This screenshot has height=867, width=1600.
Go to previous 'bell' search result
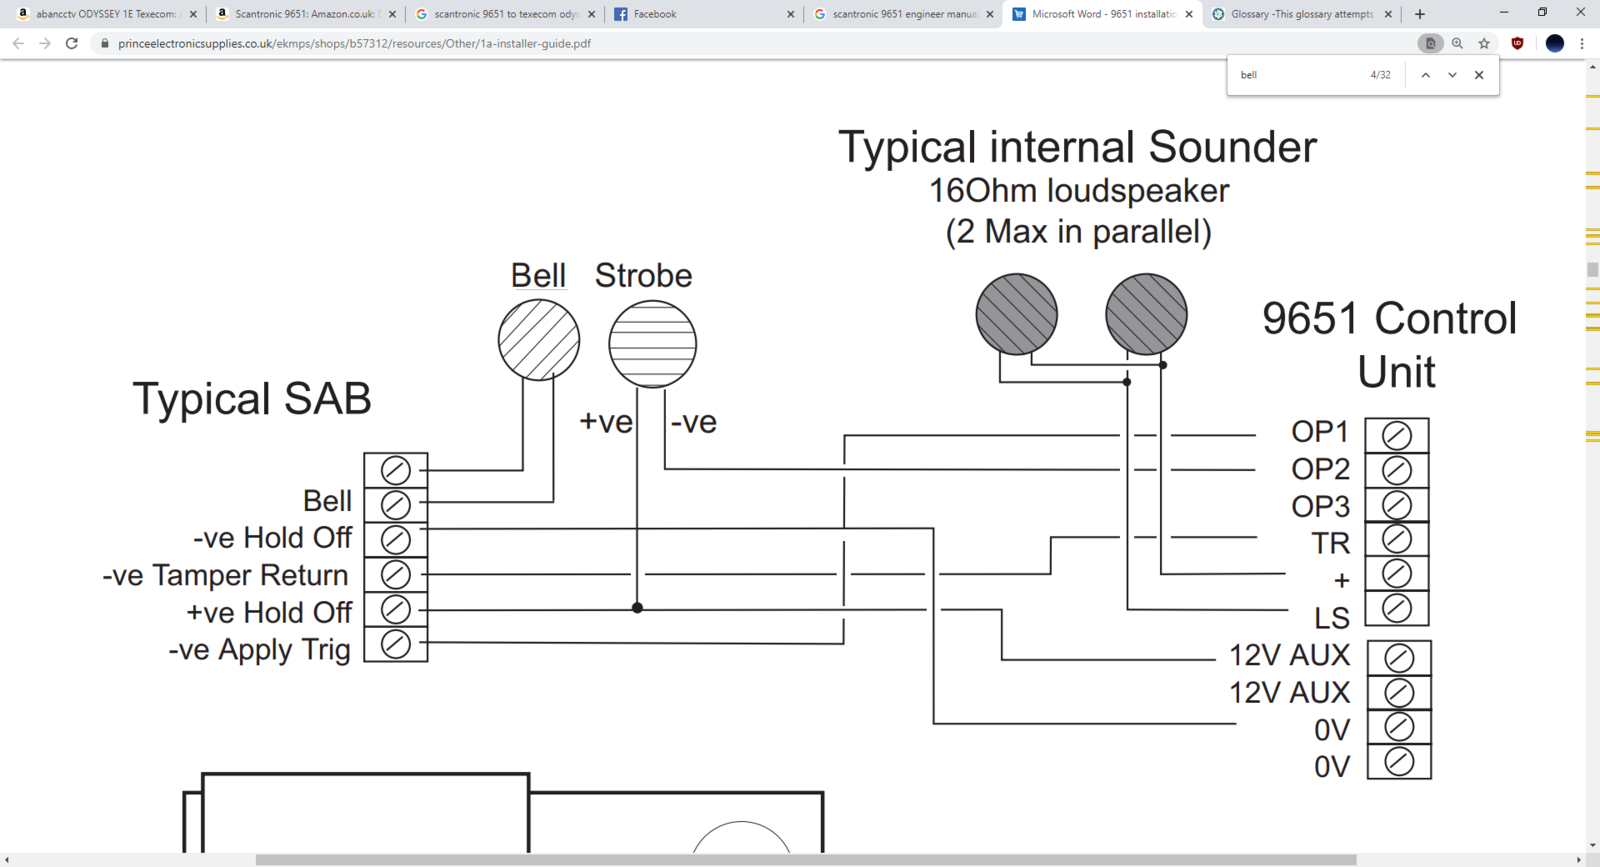click(1425, 75)
